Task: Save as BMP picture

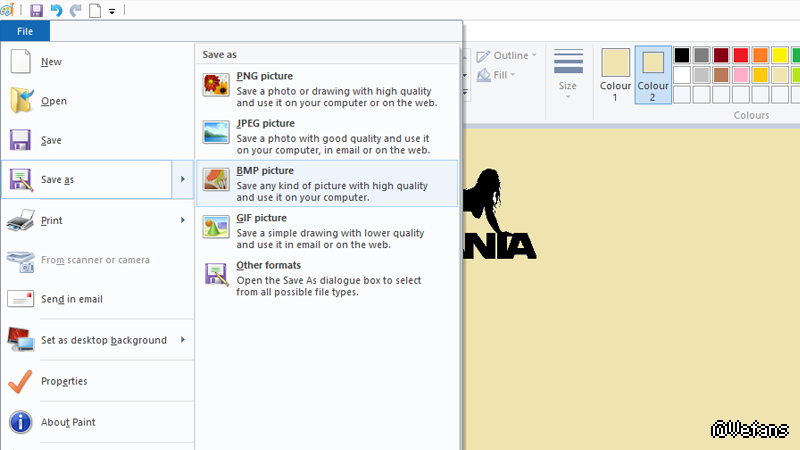Action: pyautogui.click(x=327, y=183)
